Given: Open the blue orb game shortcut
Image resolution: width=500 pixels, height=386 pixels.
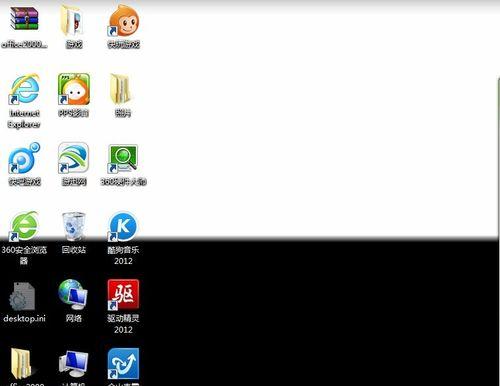Looking at the screenshot, I should coord(24,158).
